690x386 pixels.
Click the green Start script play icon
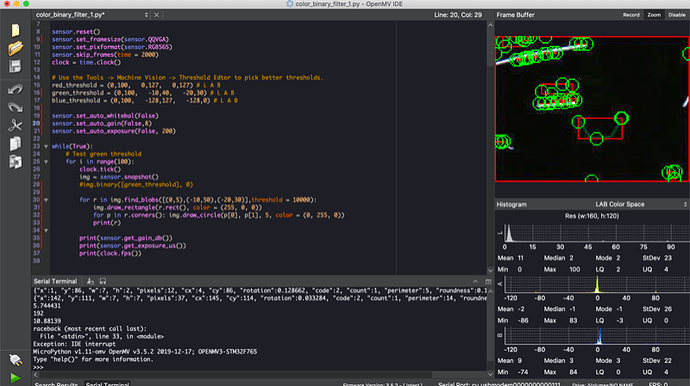pos(15,378)
